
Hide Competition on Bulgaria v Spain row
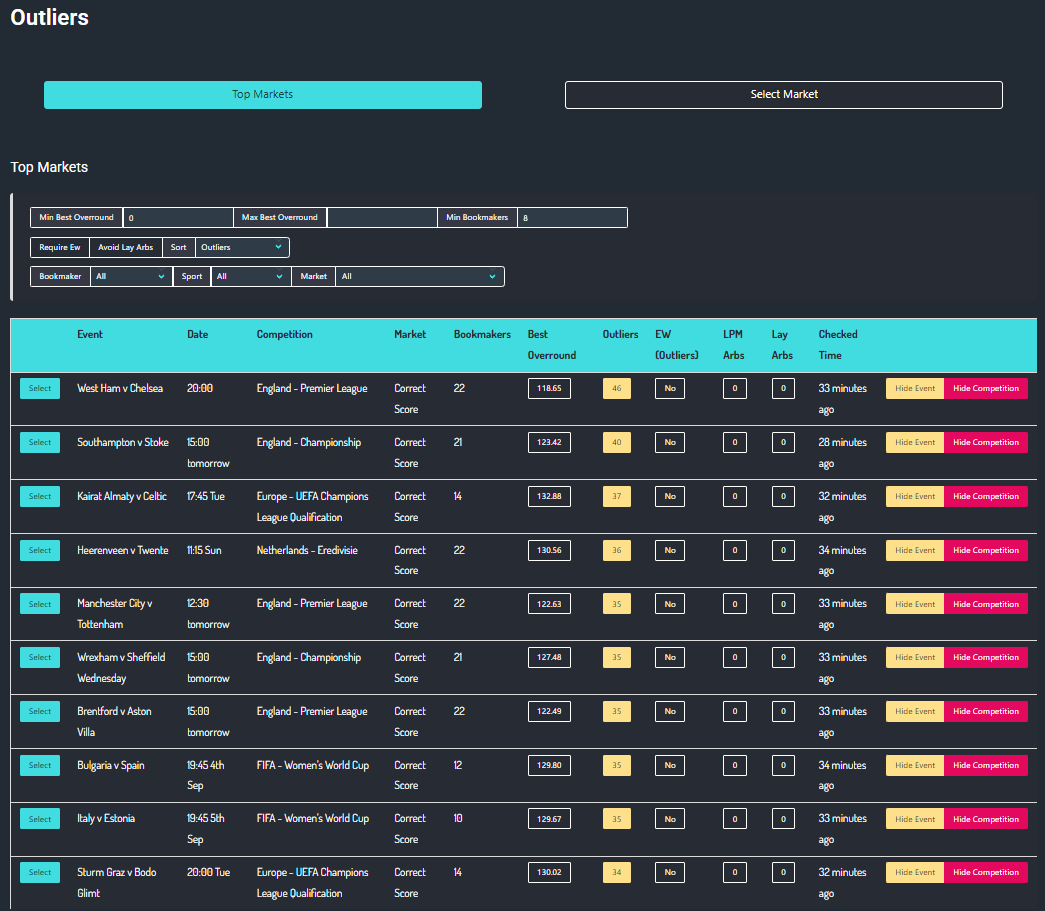pos(986,765)
